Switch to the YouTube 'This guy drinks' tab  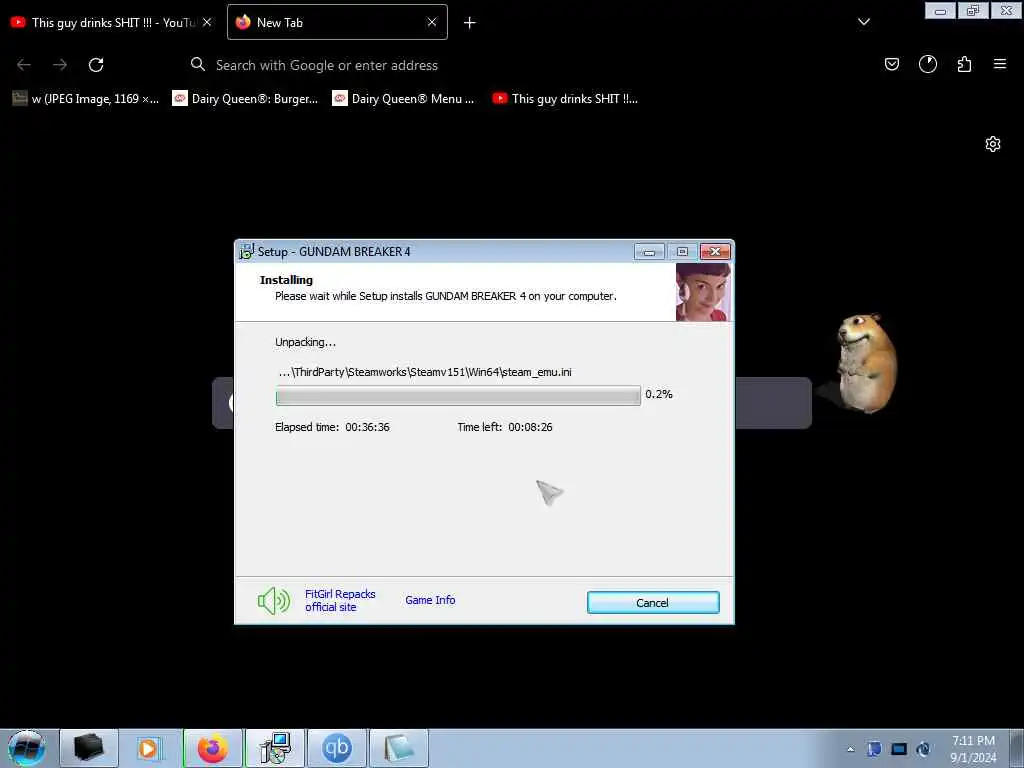coord(104,22)
